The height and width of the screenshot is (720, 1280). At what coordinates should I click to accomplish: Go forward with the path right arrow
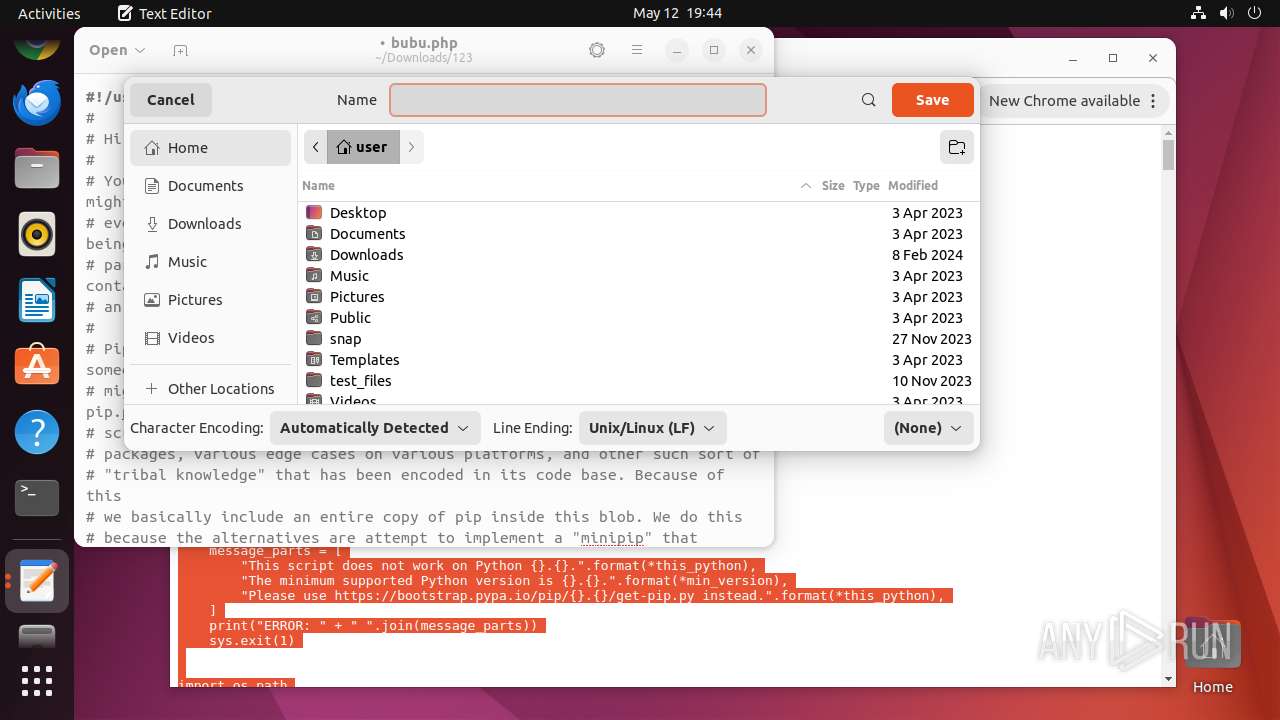[411, 147]
